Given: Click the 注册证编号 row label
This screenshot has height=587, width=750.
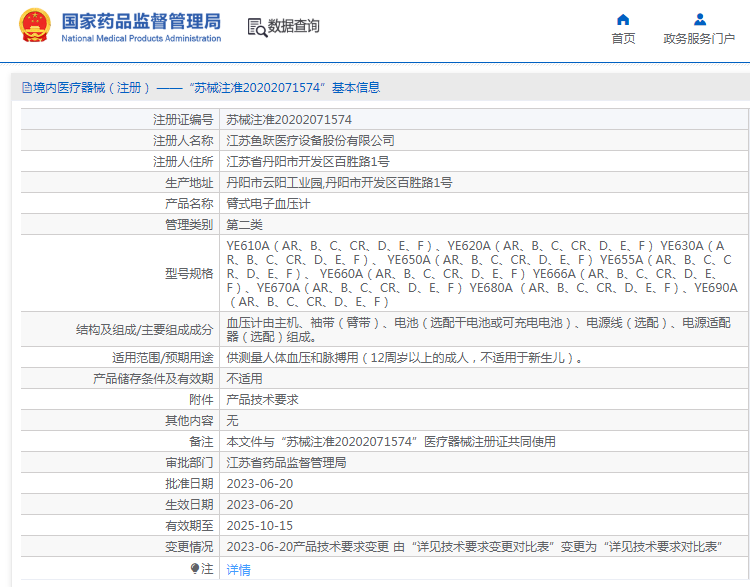Looking at the screenshot, I should (183, 120).
